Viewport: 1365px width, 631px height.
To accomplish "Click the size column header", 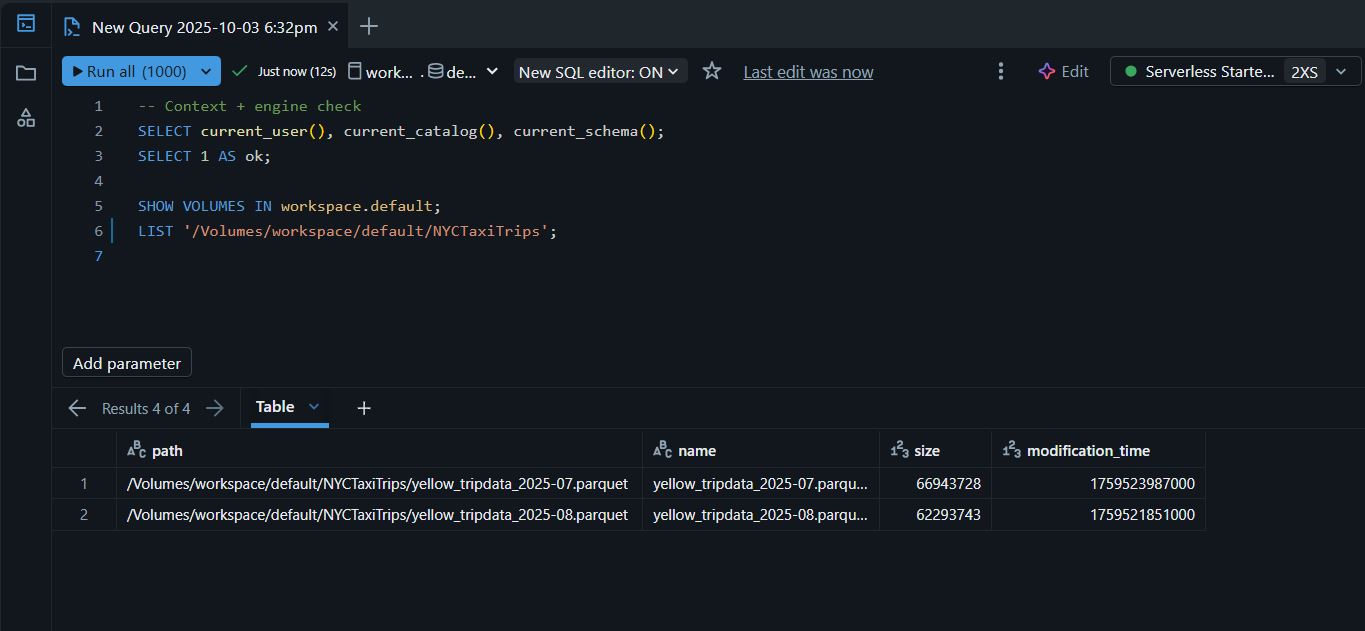I will (935, 451).
